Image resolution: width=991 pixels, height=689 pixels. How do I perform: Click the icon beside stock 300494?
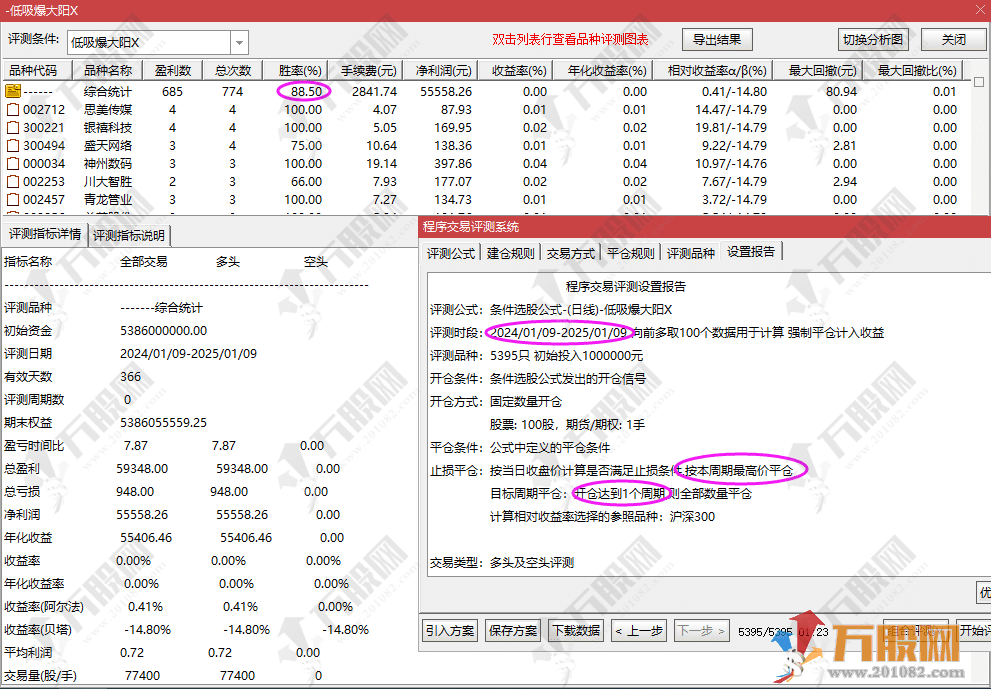(13, 145)
